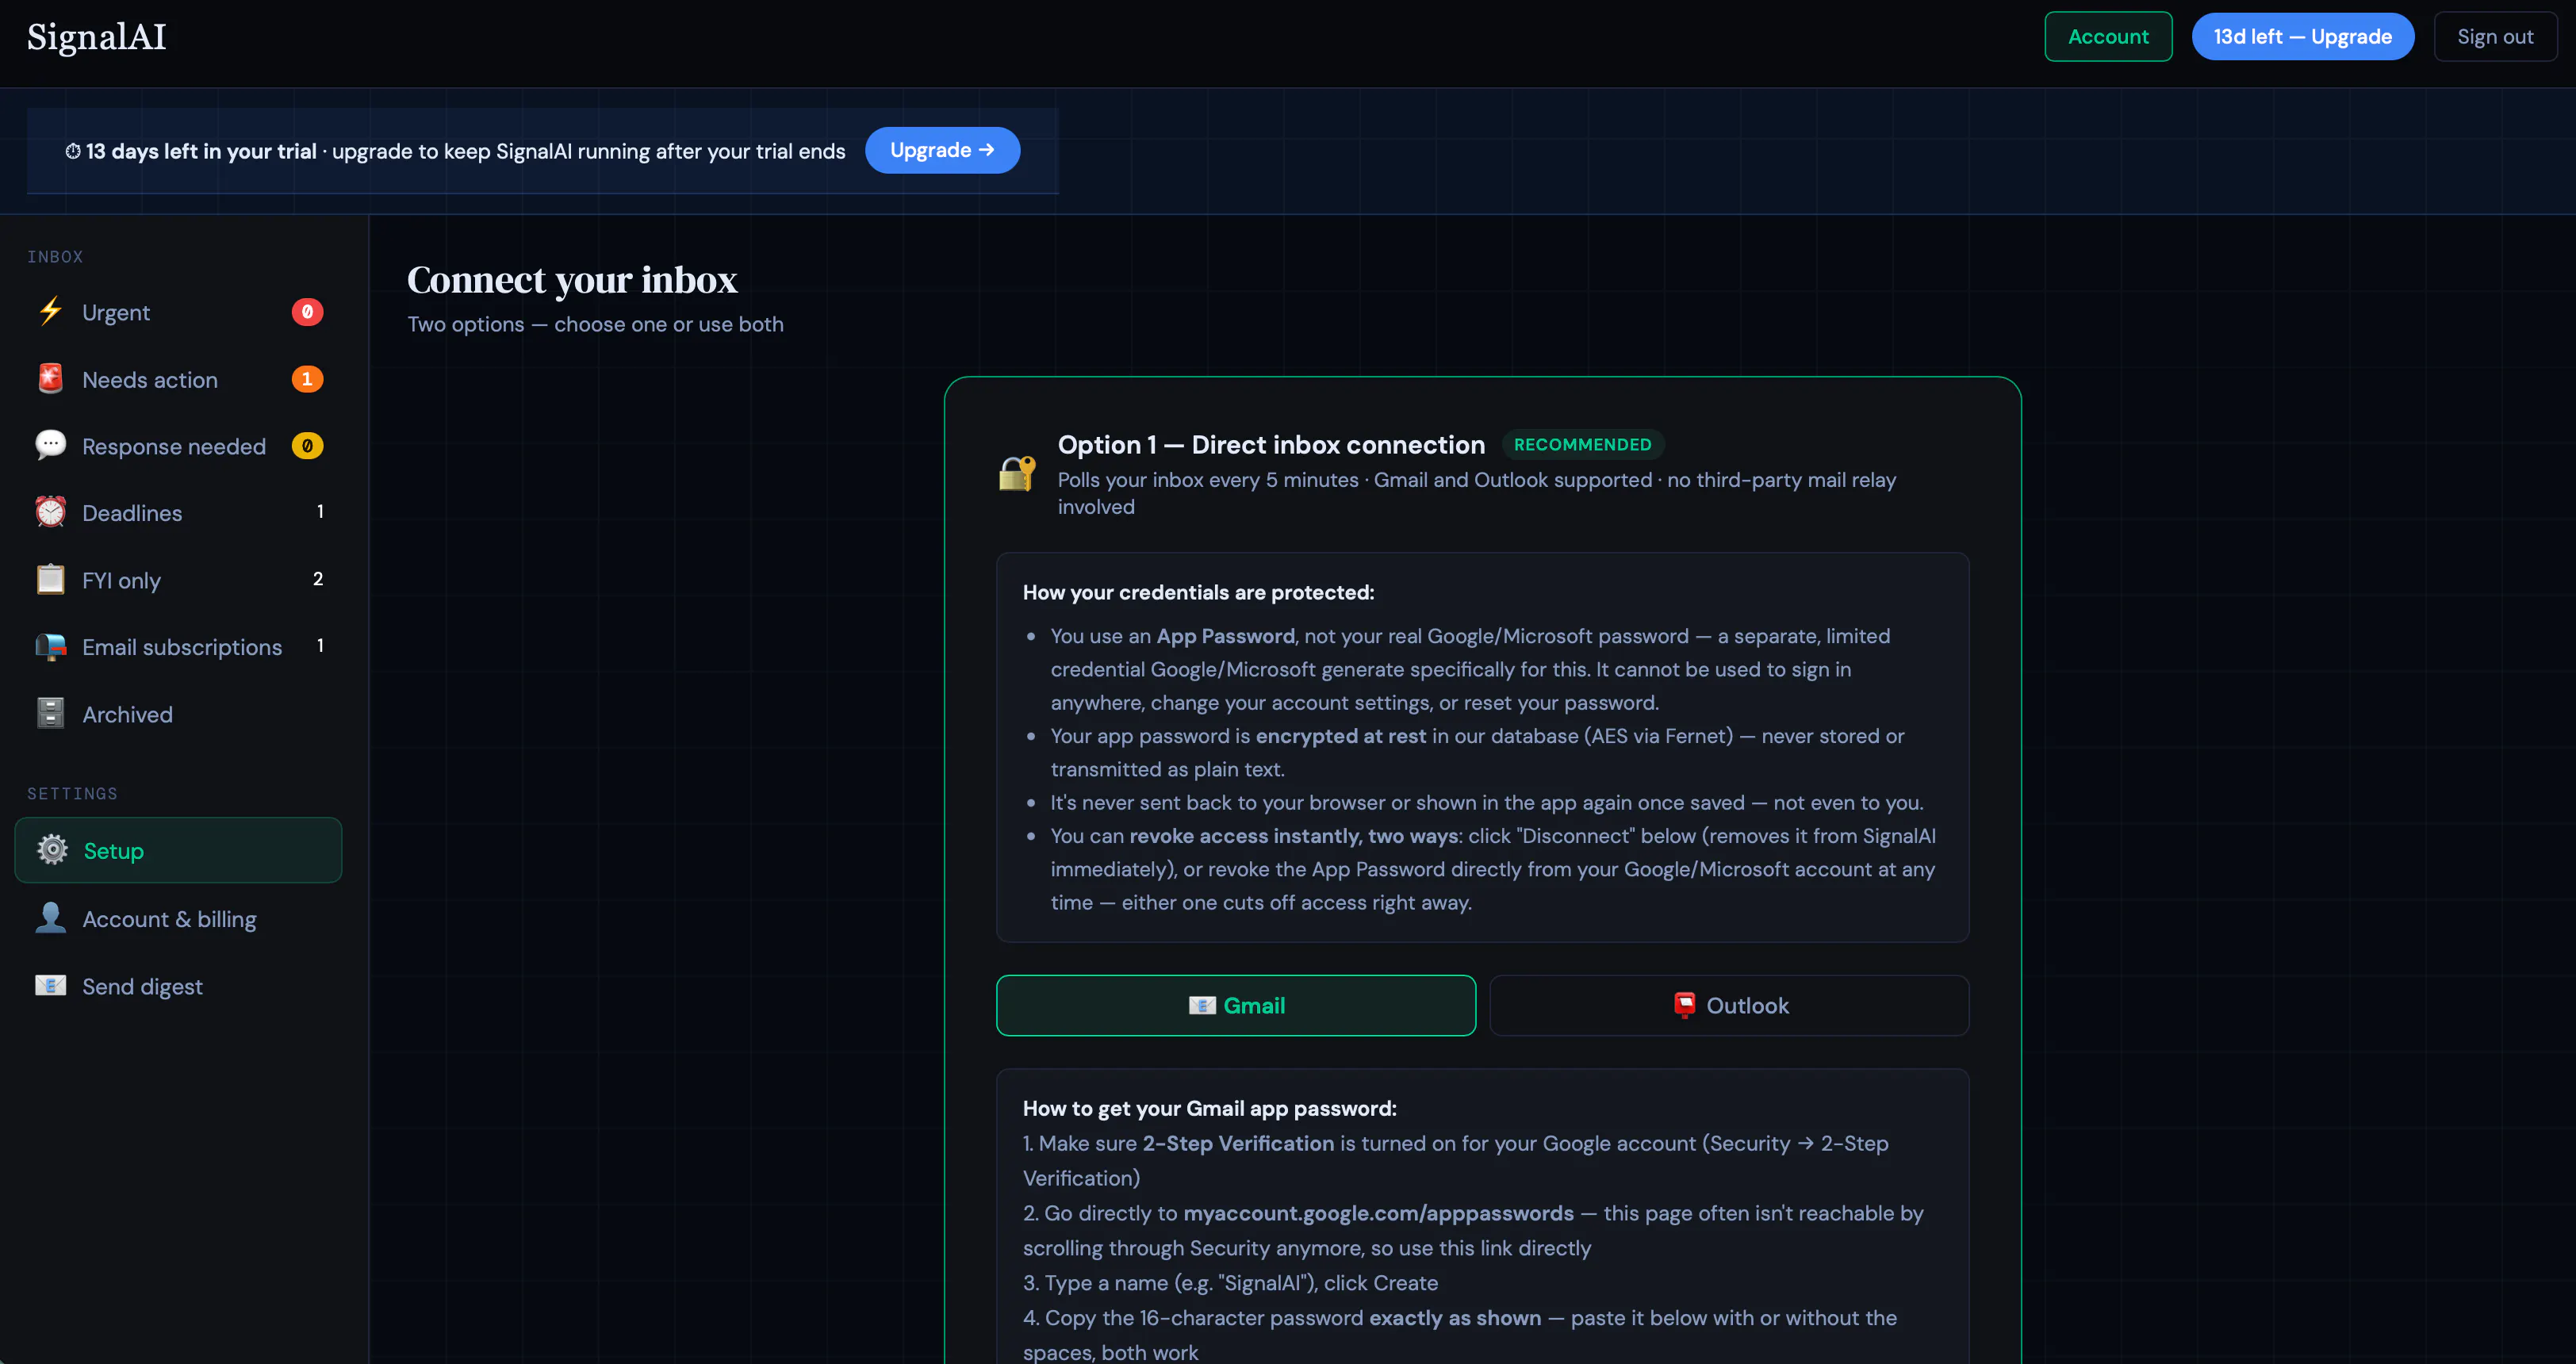Open the Urgent inbox category
Screen dimensions: 2576x1364
tap(179, 312)
